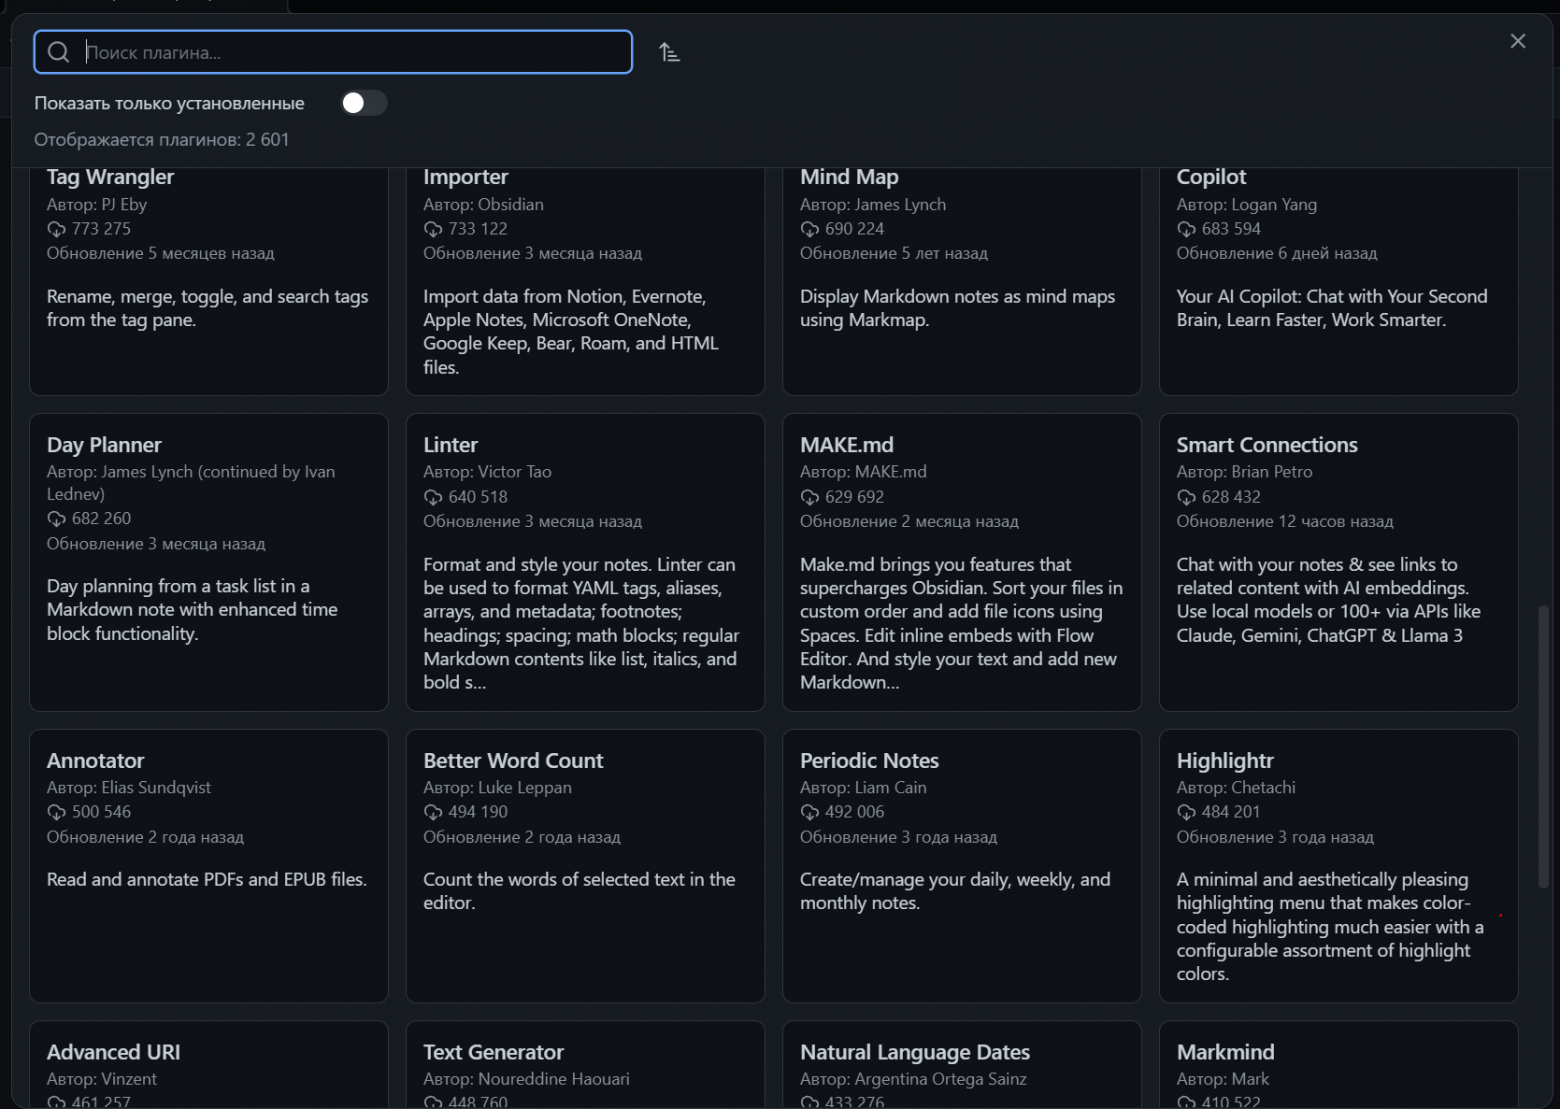Click the author line 'Автор: Logan Yang'

pyautogui.click(x=1246, y=204)
